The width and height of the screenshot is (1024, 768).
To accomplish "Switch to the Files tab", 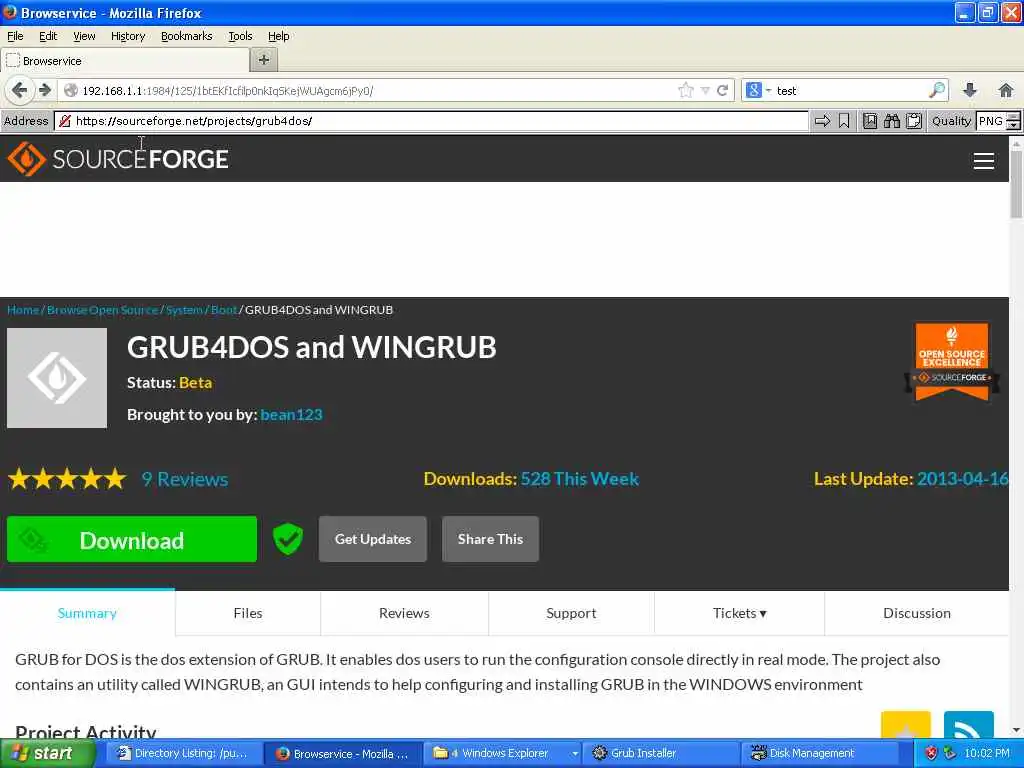I will point(248,613).
